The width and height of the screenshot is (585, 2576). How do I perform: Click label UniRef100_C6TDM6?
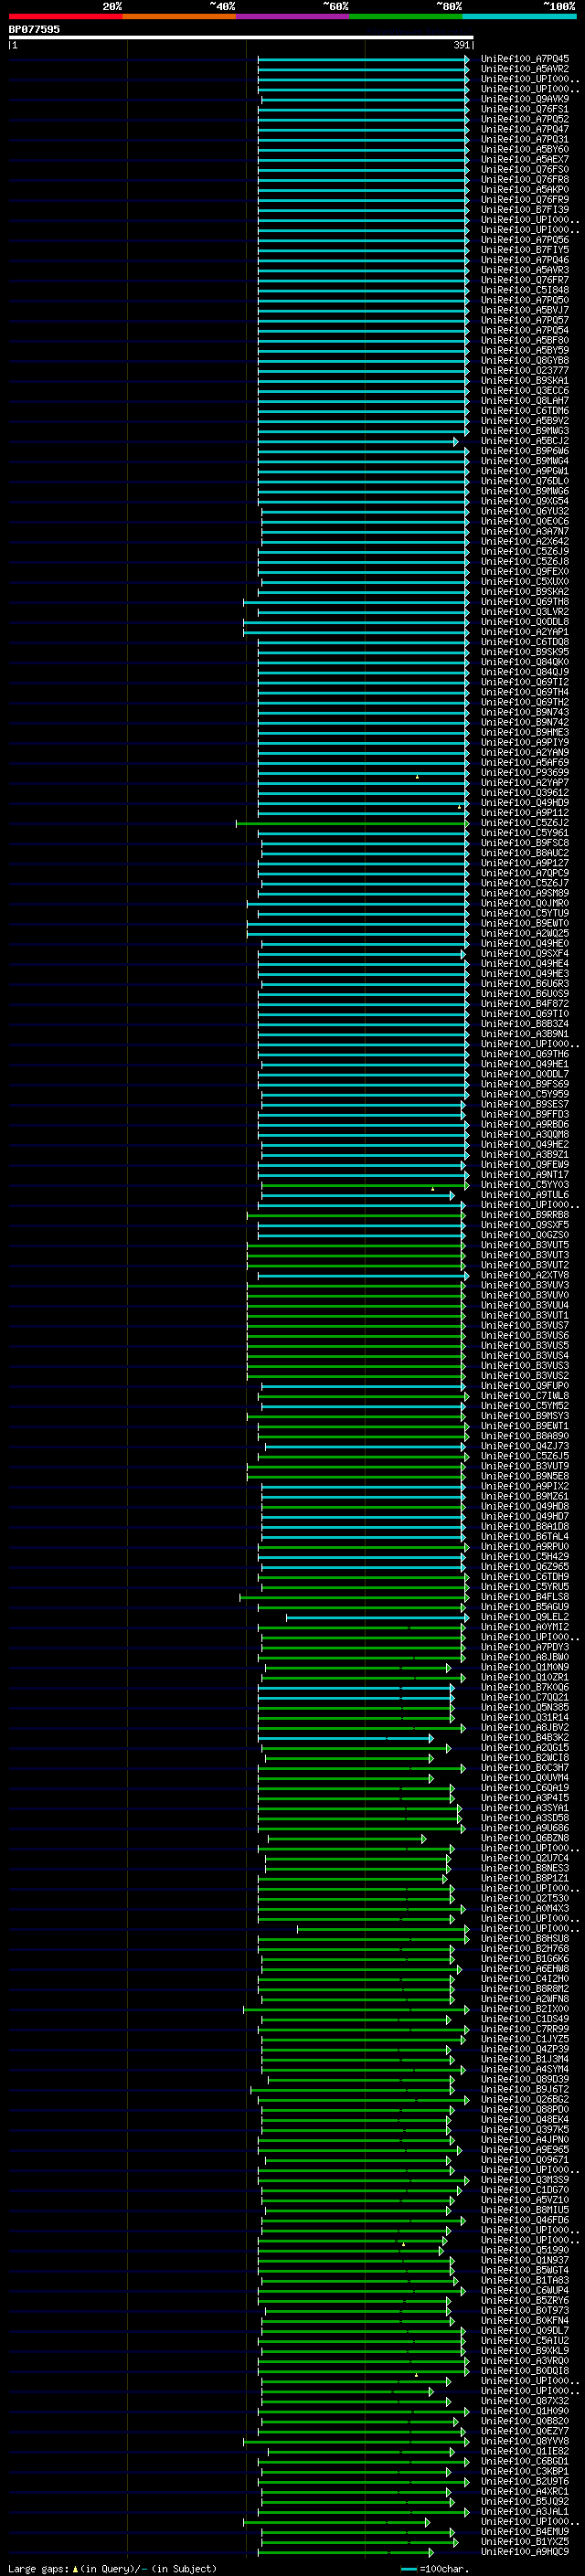525,411
